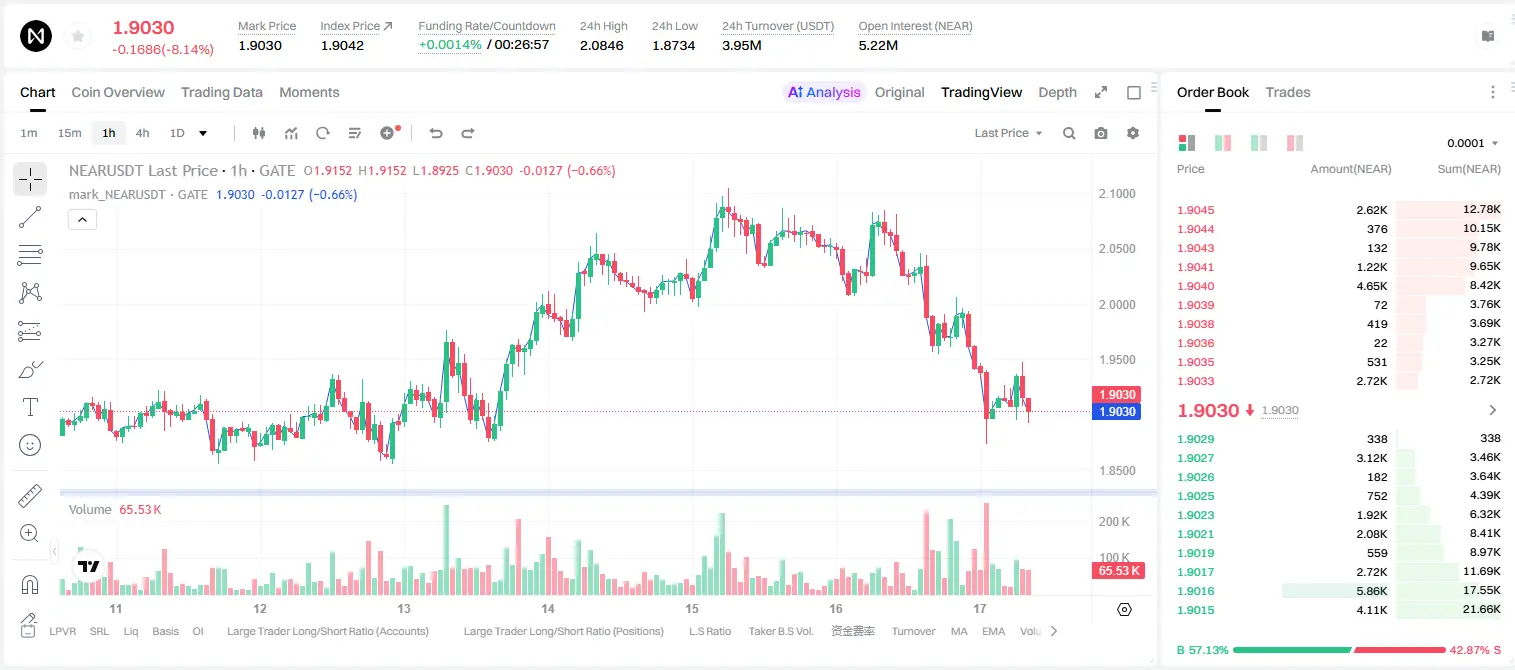1515x670 pixels.
Task: Switch to the Depth chart view
Action: click(x=1057, y=92)
